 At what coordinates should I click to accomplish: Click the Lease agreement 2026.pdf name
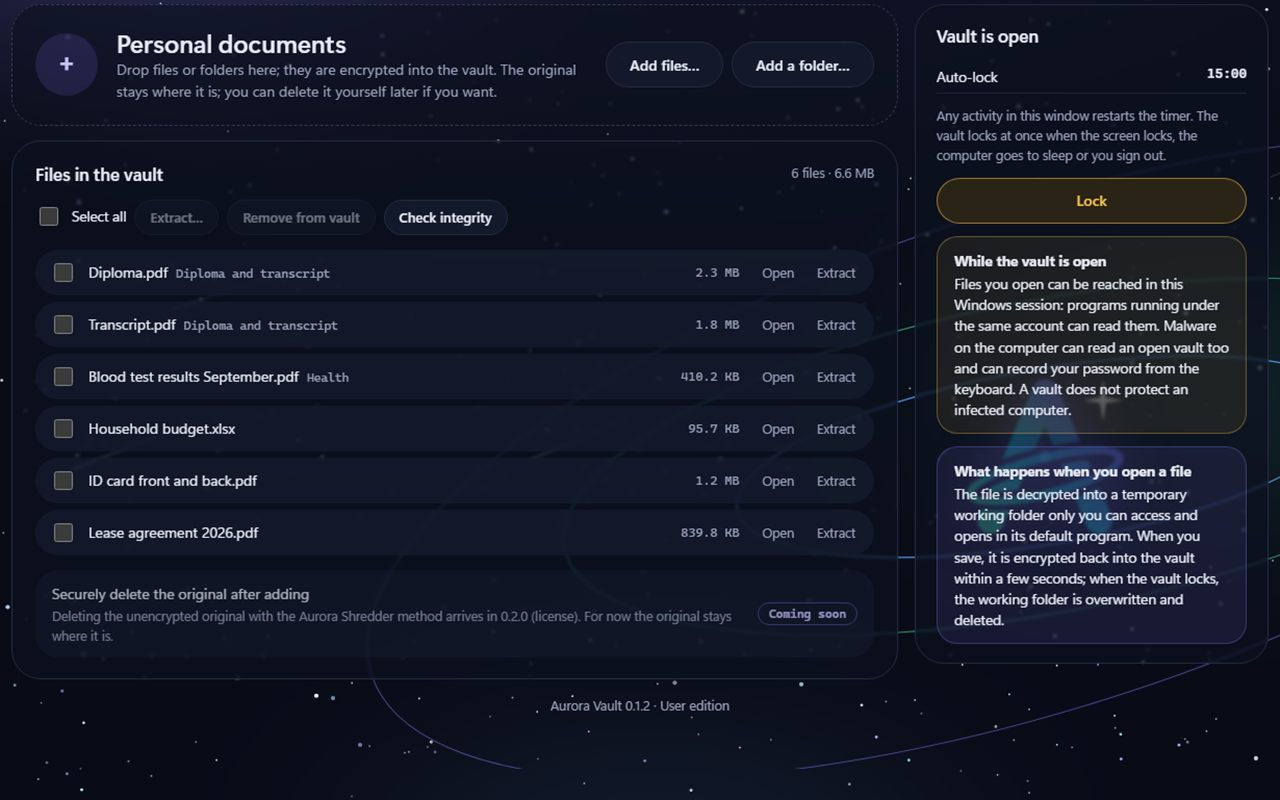click(173, 533)
